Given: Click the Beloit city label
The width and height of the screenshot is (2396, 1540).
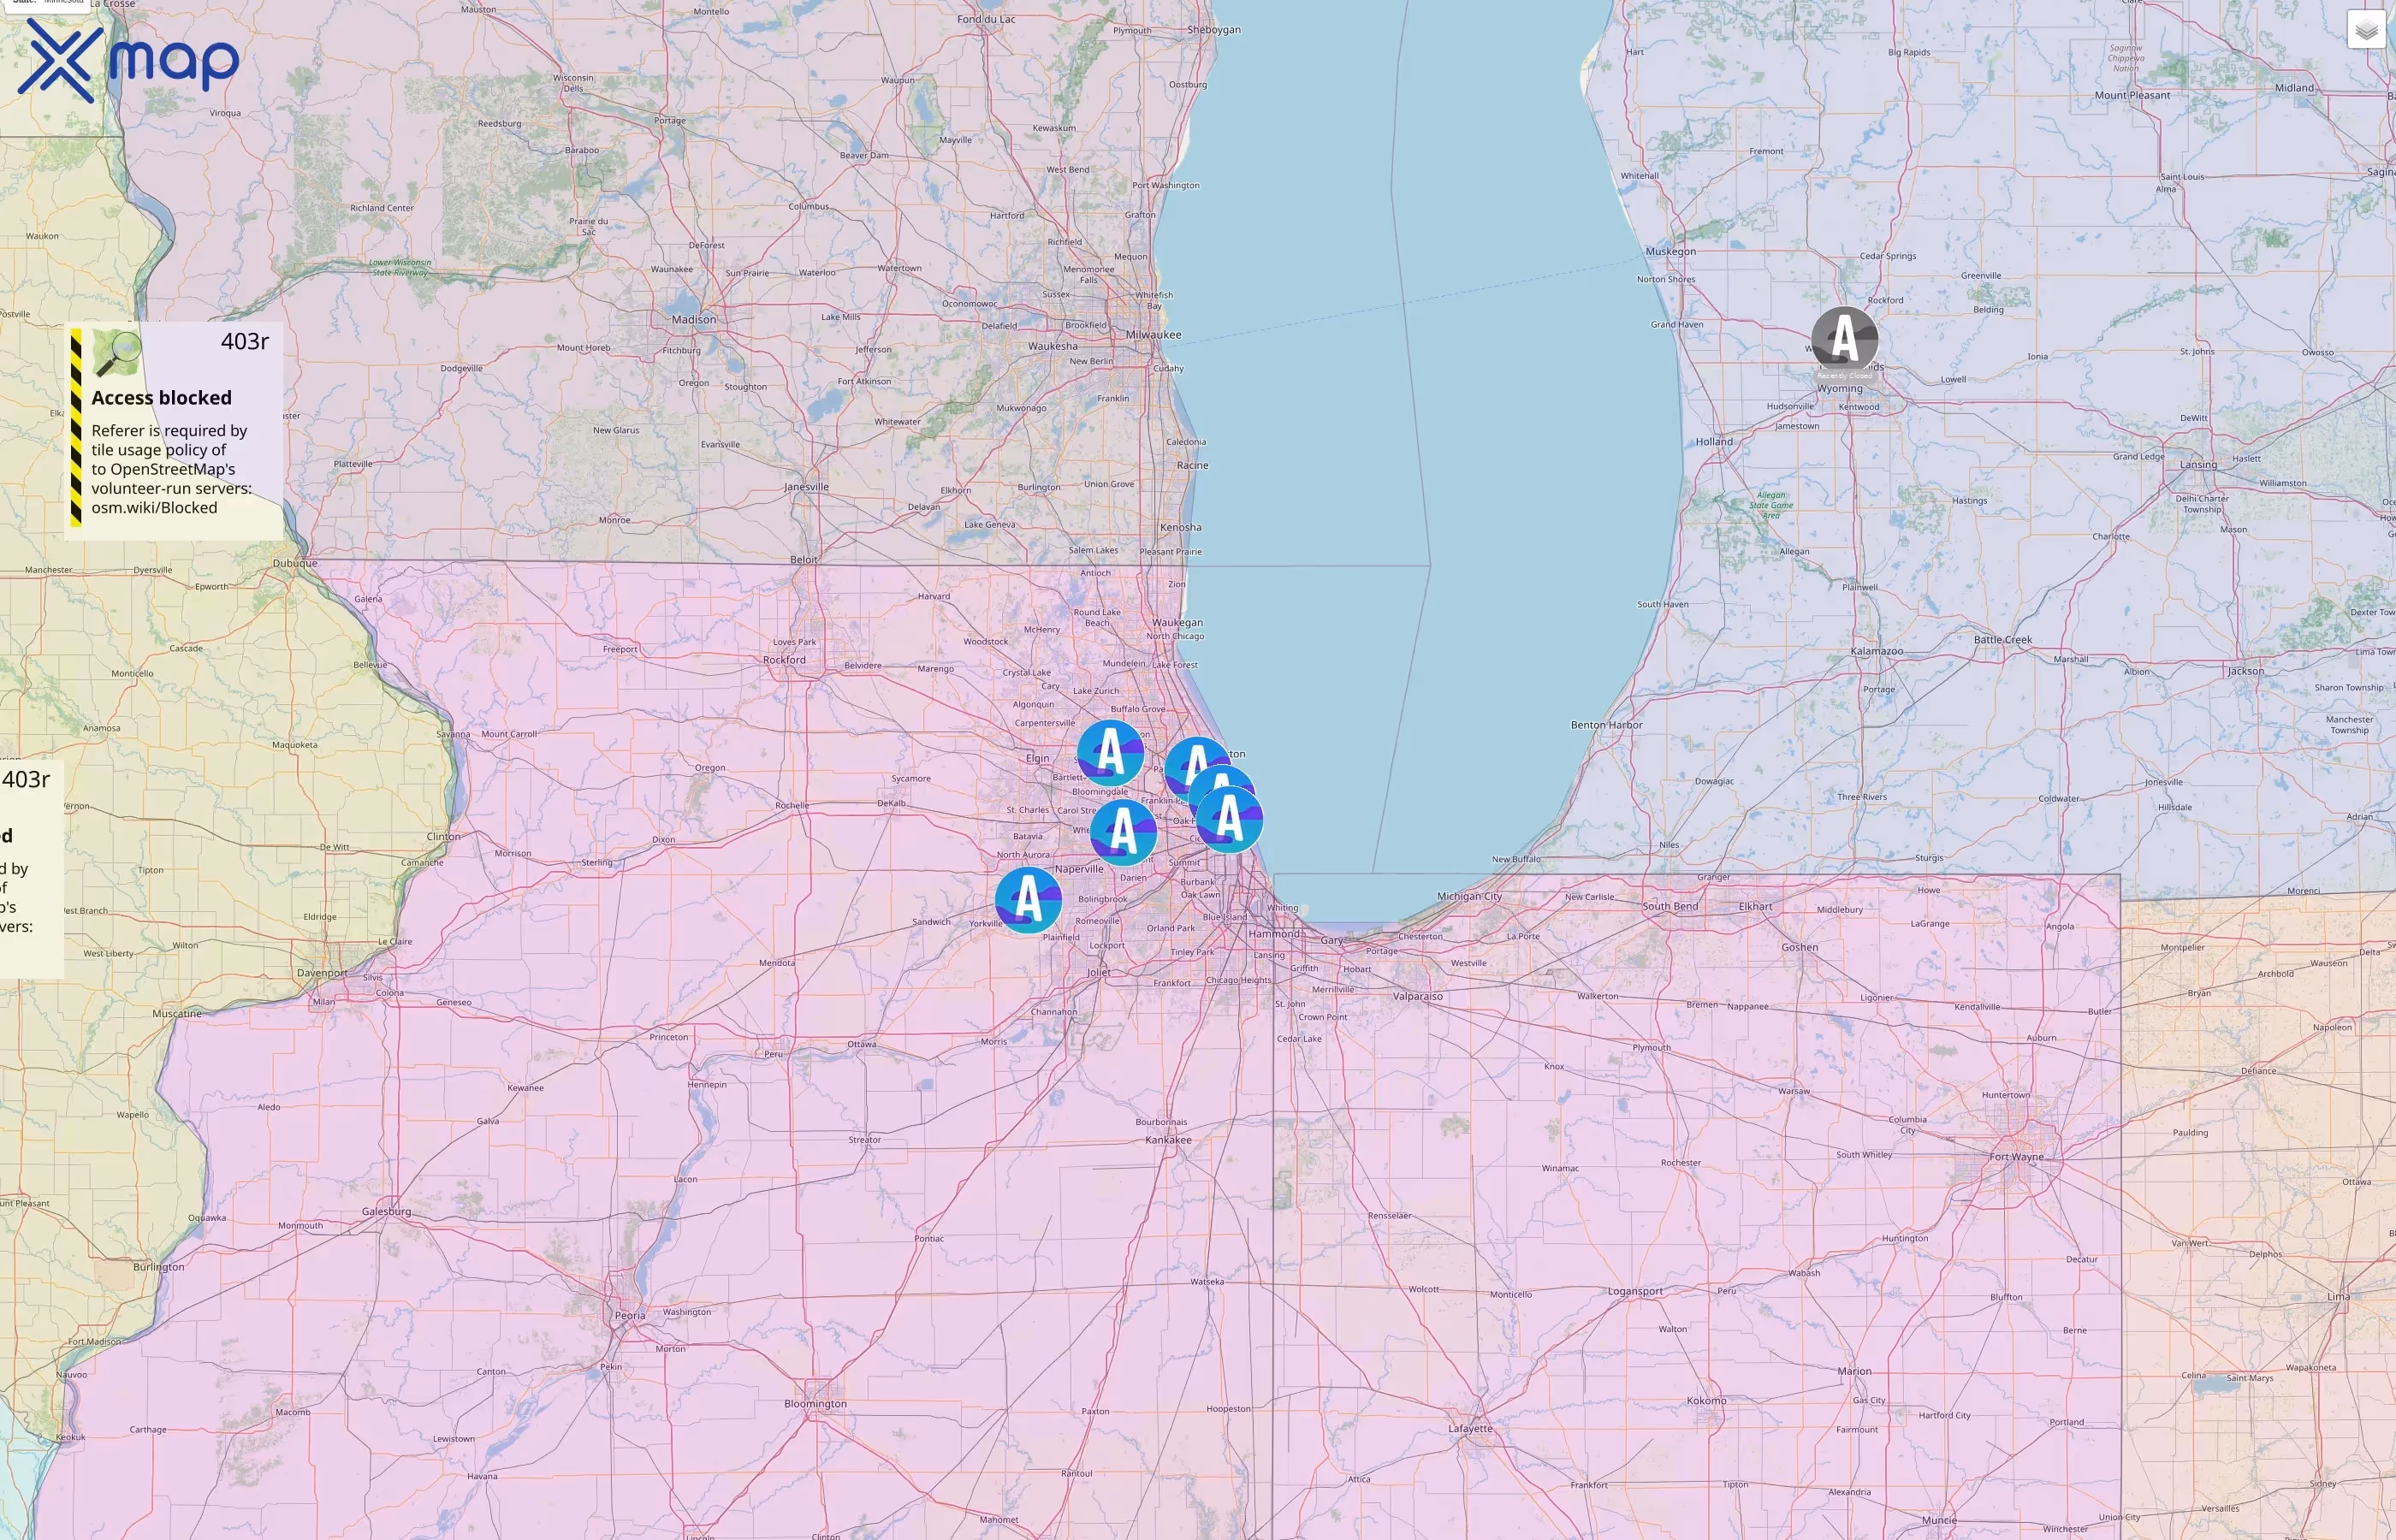Looking at the screenshot, I should [804, 559].
